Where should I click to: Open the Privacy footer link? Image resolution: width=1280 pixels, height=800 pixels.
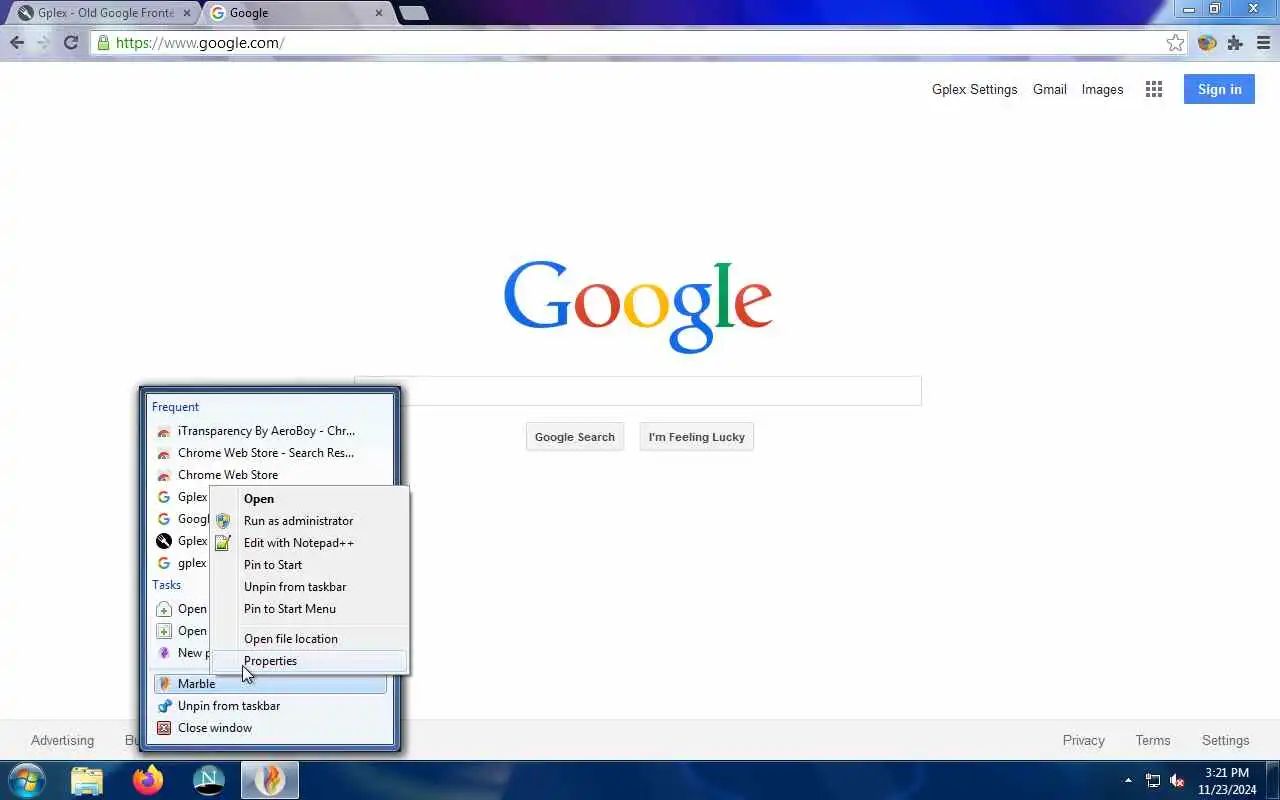tap(1084, 740)
